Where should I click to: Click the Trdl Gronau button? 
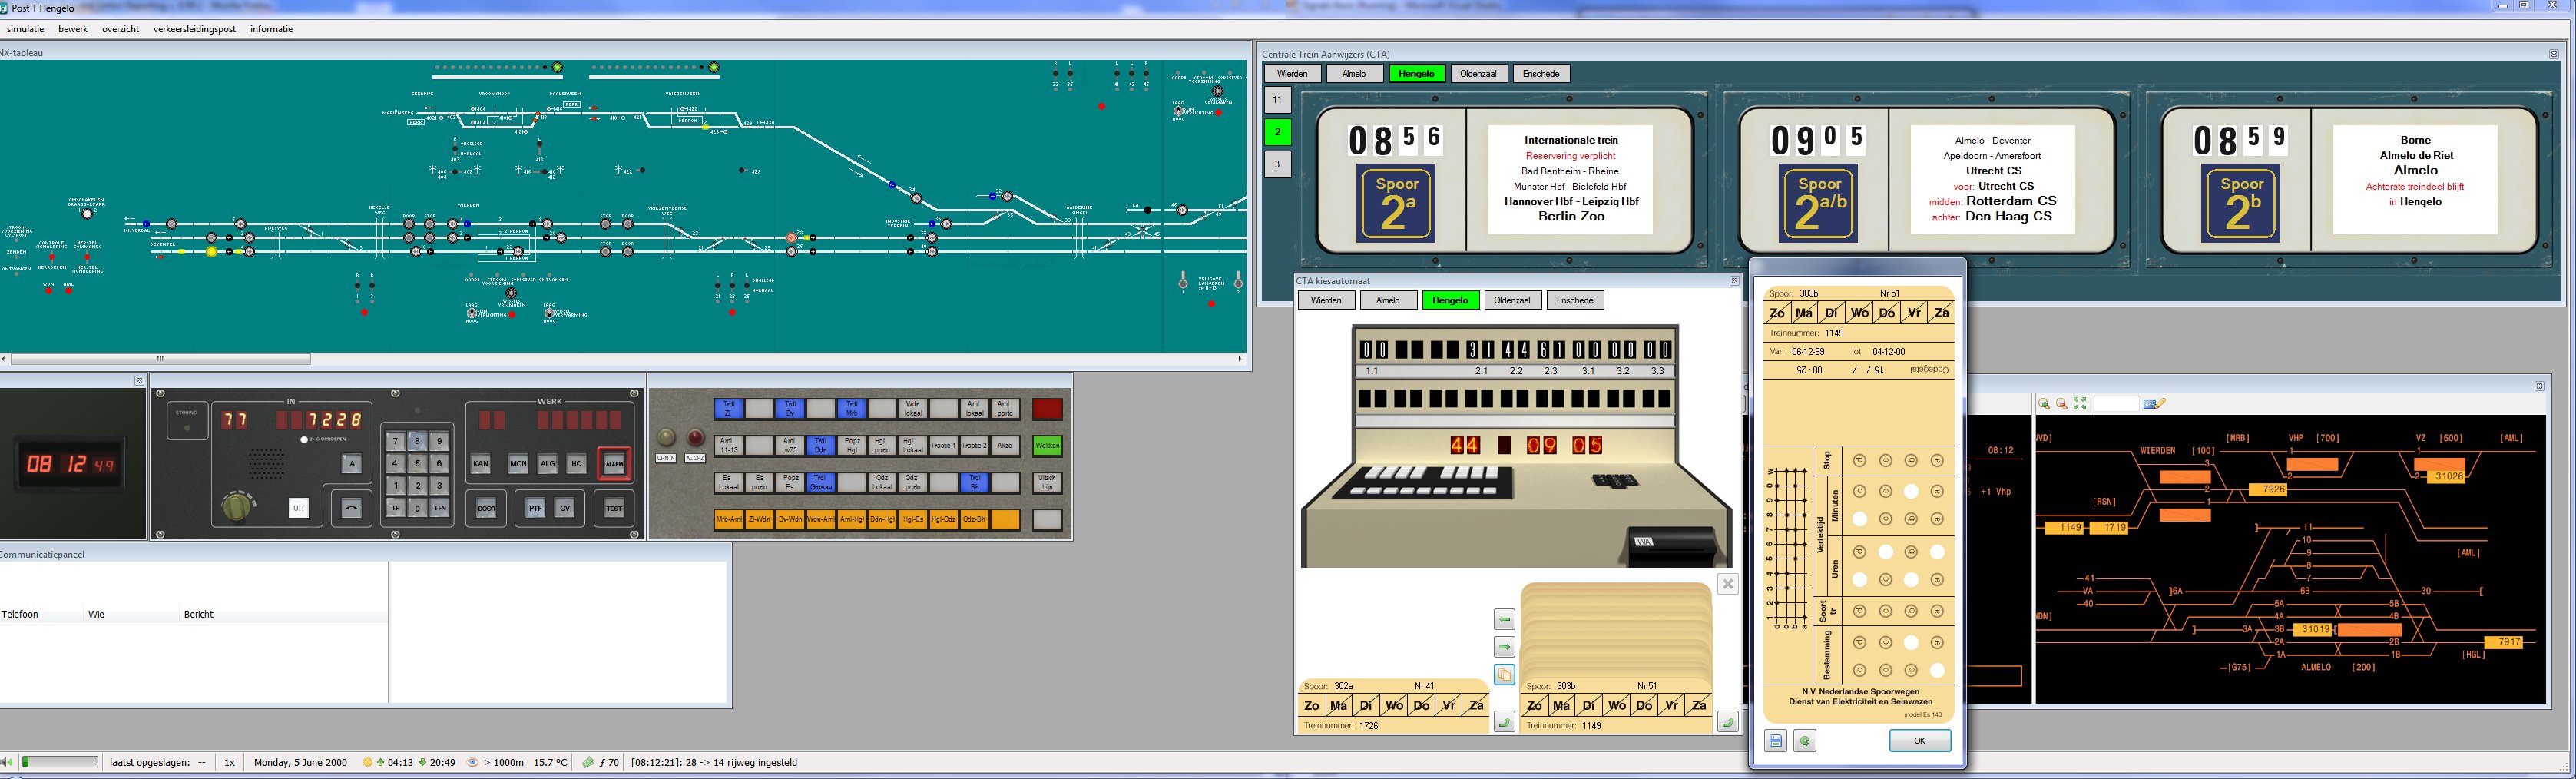coord(820,482)
